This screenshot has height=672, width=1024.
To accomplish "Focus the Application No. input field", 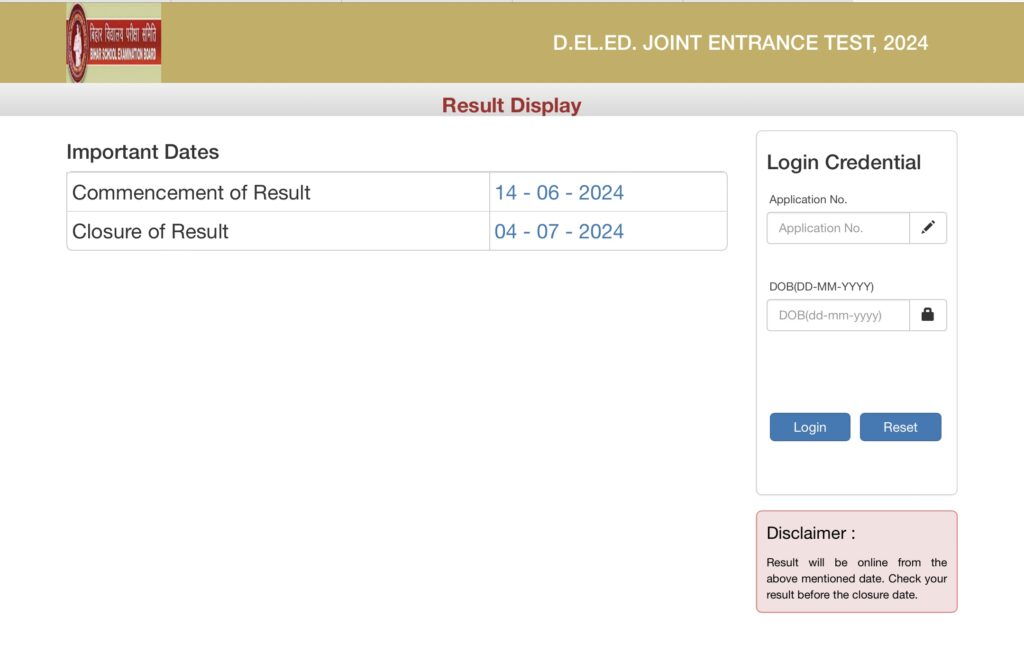I will click(838, 228).
